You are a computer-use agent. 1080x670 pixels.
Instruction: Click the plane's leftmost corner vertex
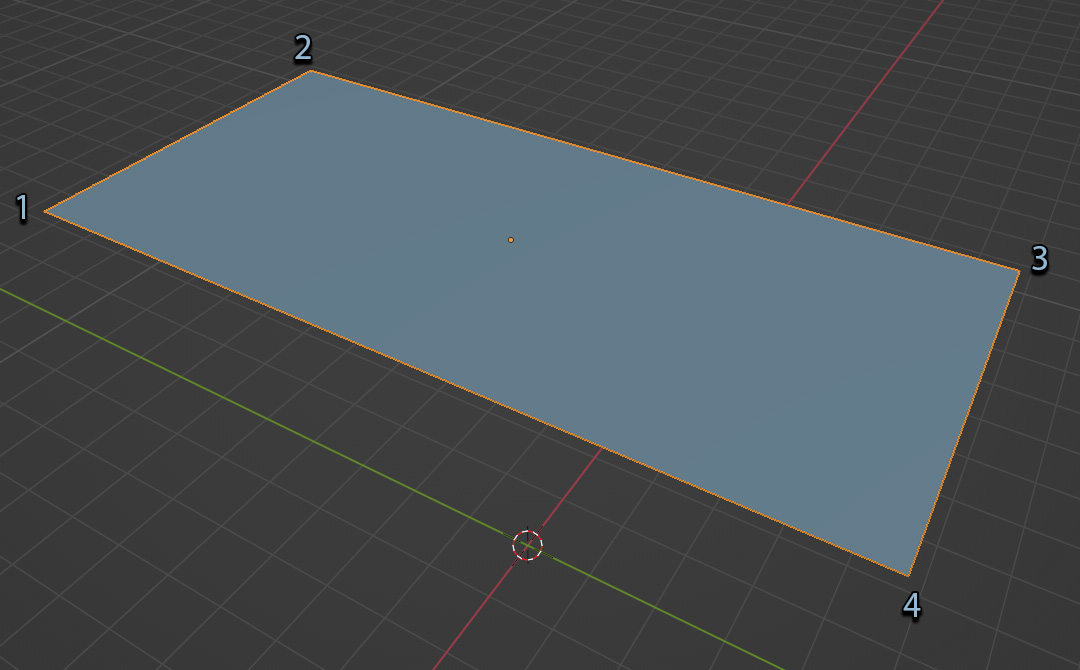[x=45, y=211]
